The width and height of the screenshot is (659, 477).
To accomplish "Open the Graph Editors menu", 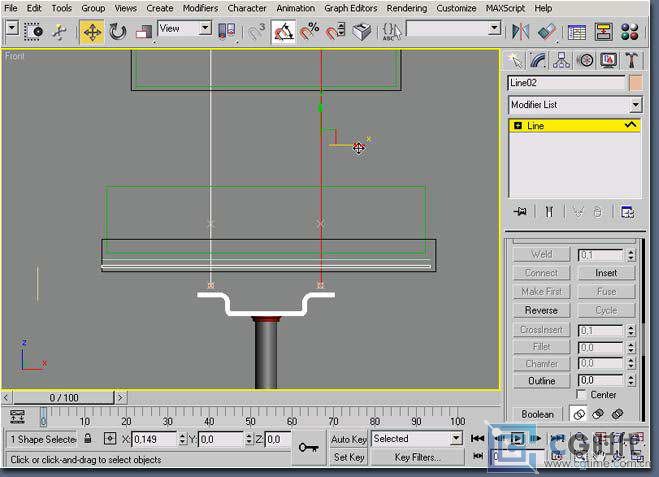I will point(351,8).
